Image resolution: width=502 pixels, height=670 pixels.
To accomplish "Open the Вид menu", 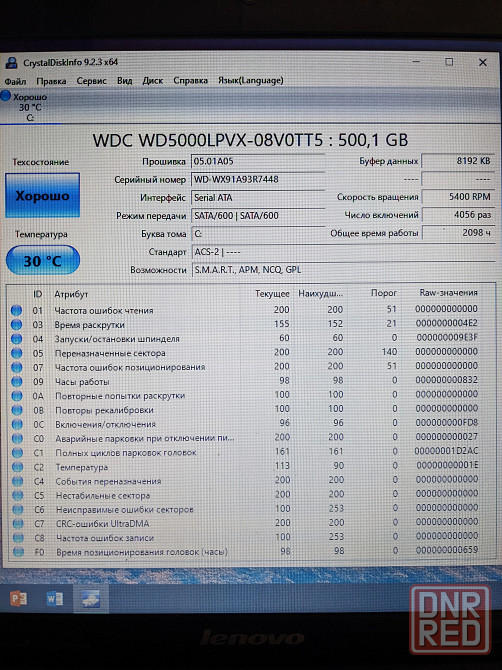I will (x=124, y=81).
